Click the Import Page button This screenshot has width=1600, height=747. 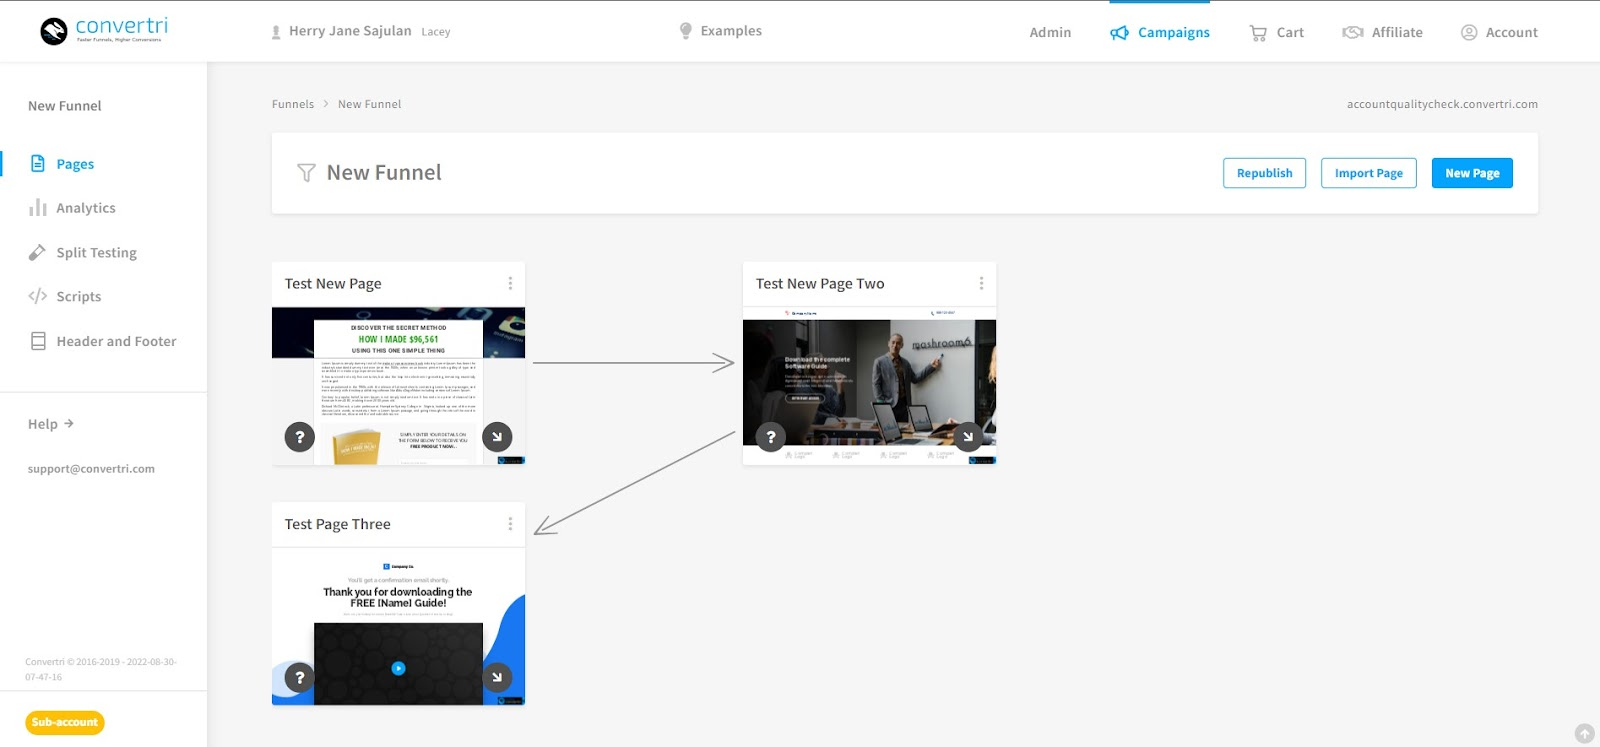(1368, 173)
